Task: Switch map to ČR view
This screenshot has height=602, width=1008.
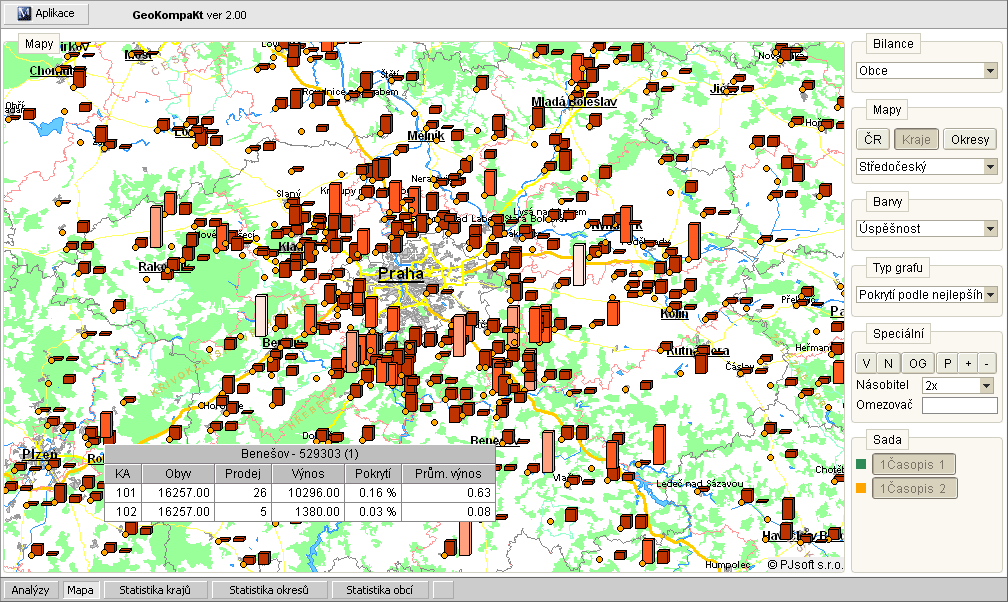Action: (x=873, y=140)
